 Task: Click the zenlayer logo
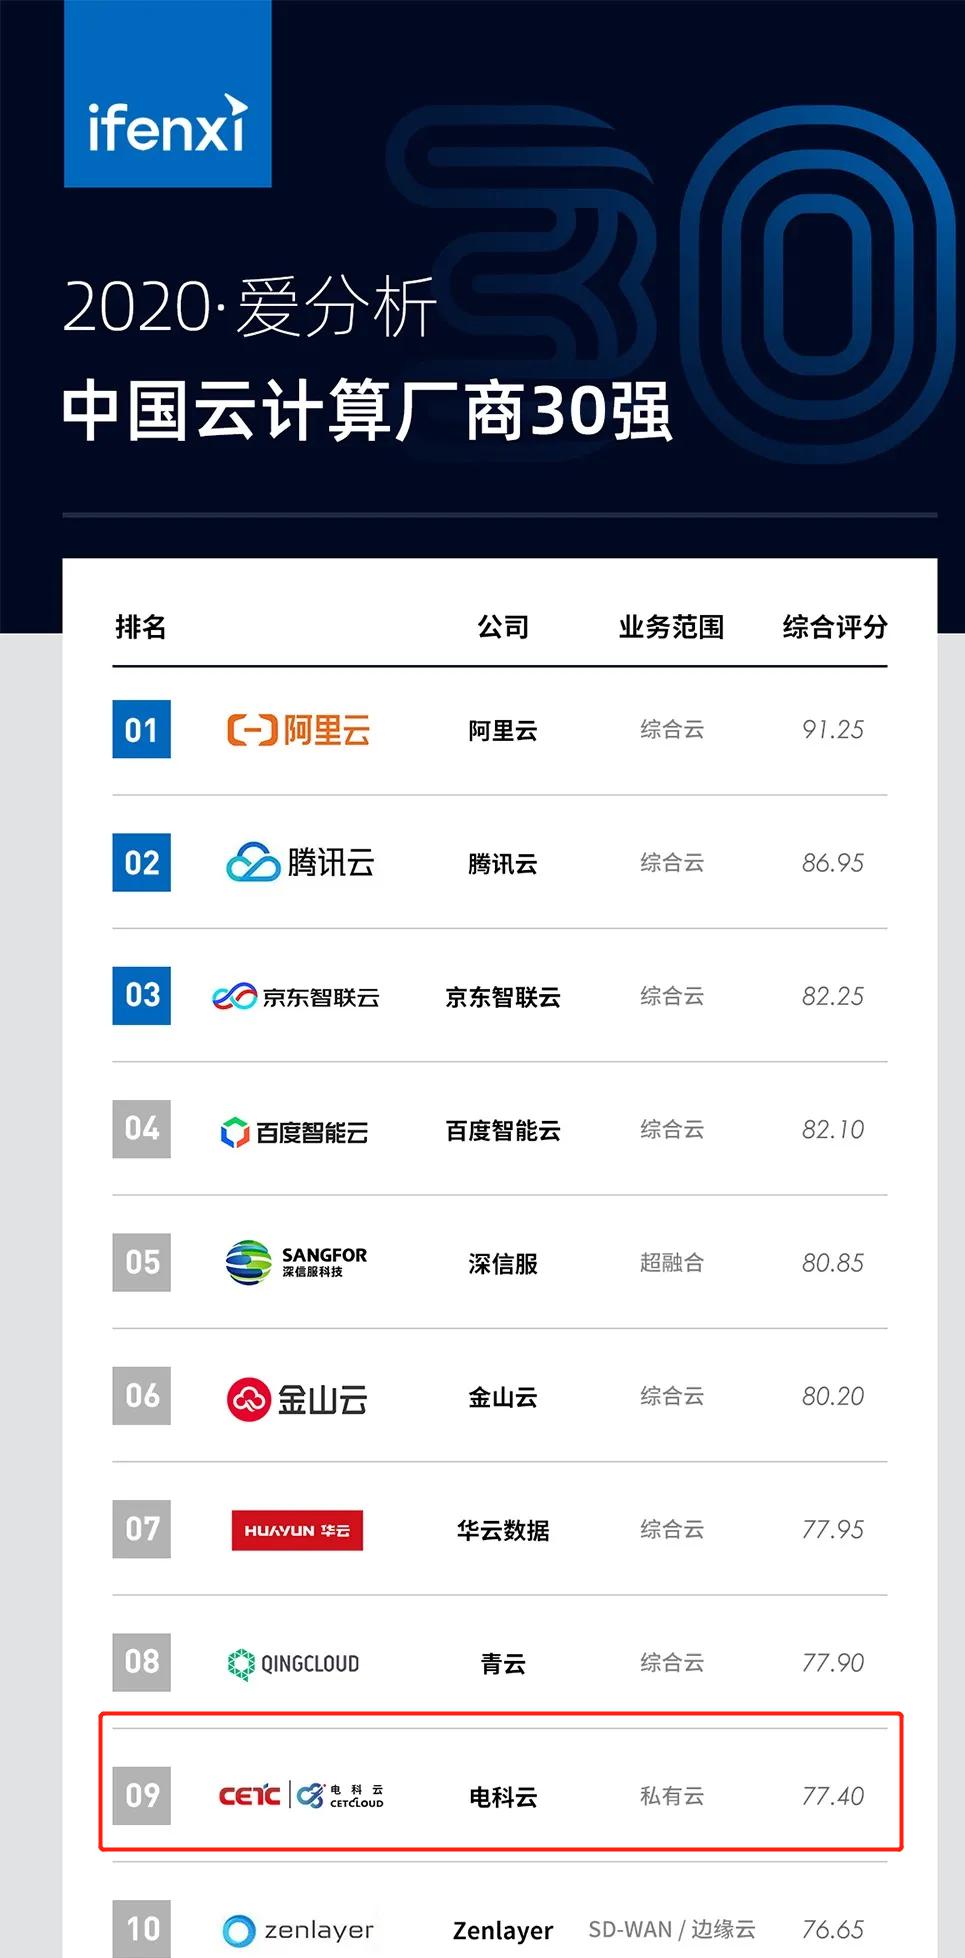[298, 1929]
